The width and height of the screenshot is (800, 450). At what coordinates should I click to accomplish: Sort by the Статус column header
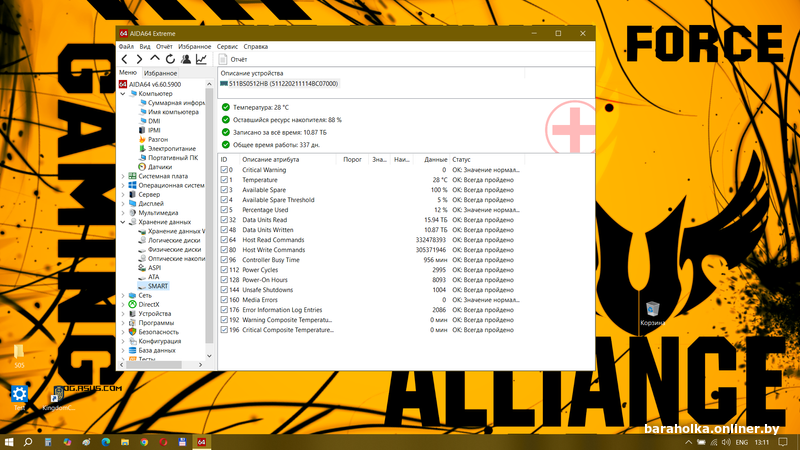click(x=487, y=160)
